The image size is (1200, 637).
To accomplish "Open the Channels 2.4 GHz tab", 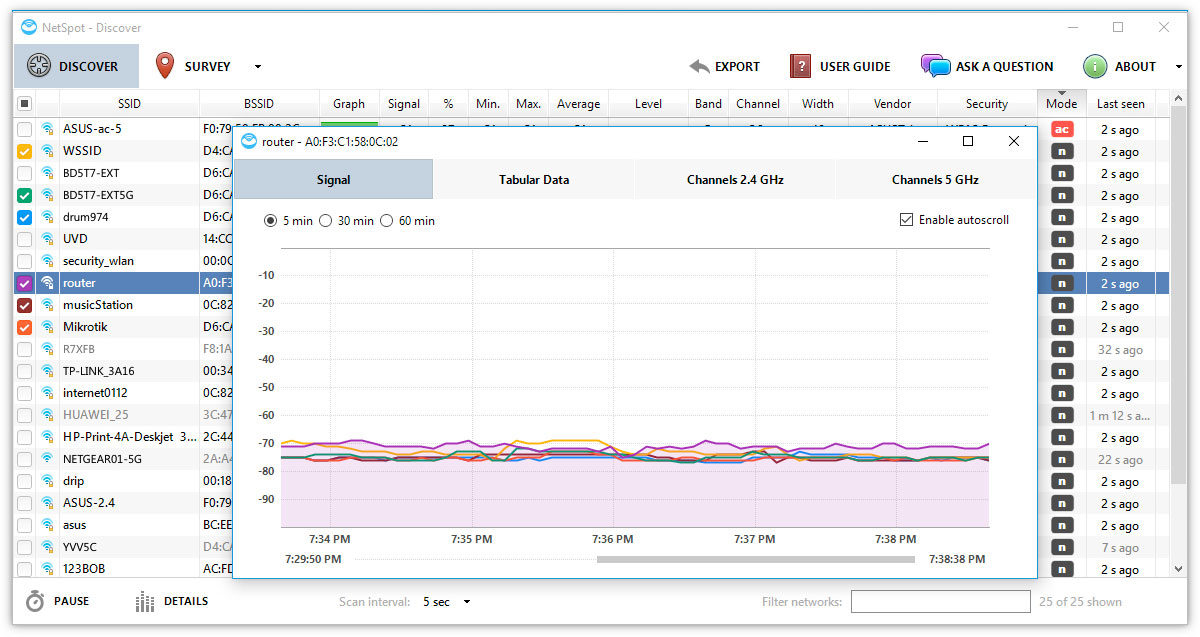I will tap(735, 180).
